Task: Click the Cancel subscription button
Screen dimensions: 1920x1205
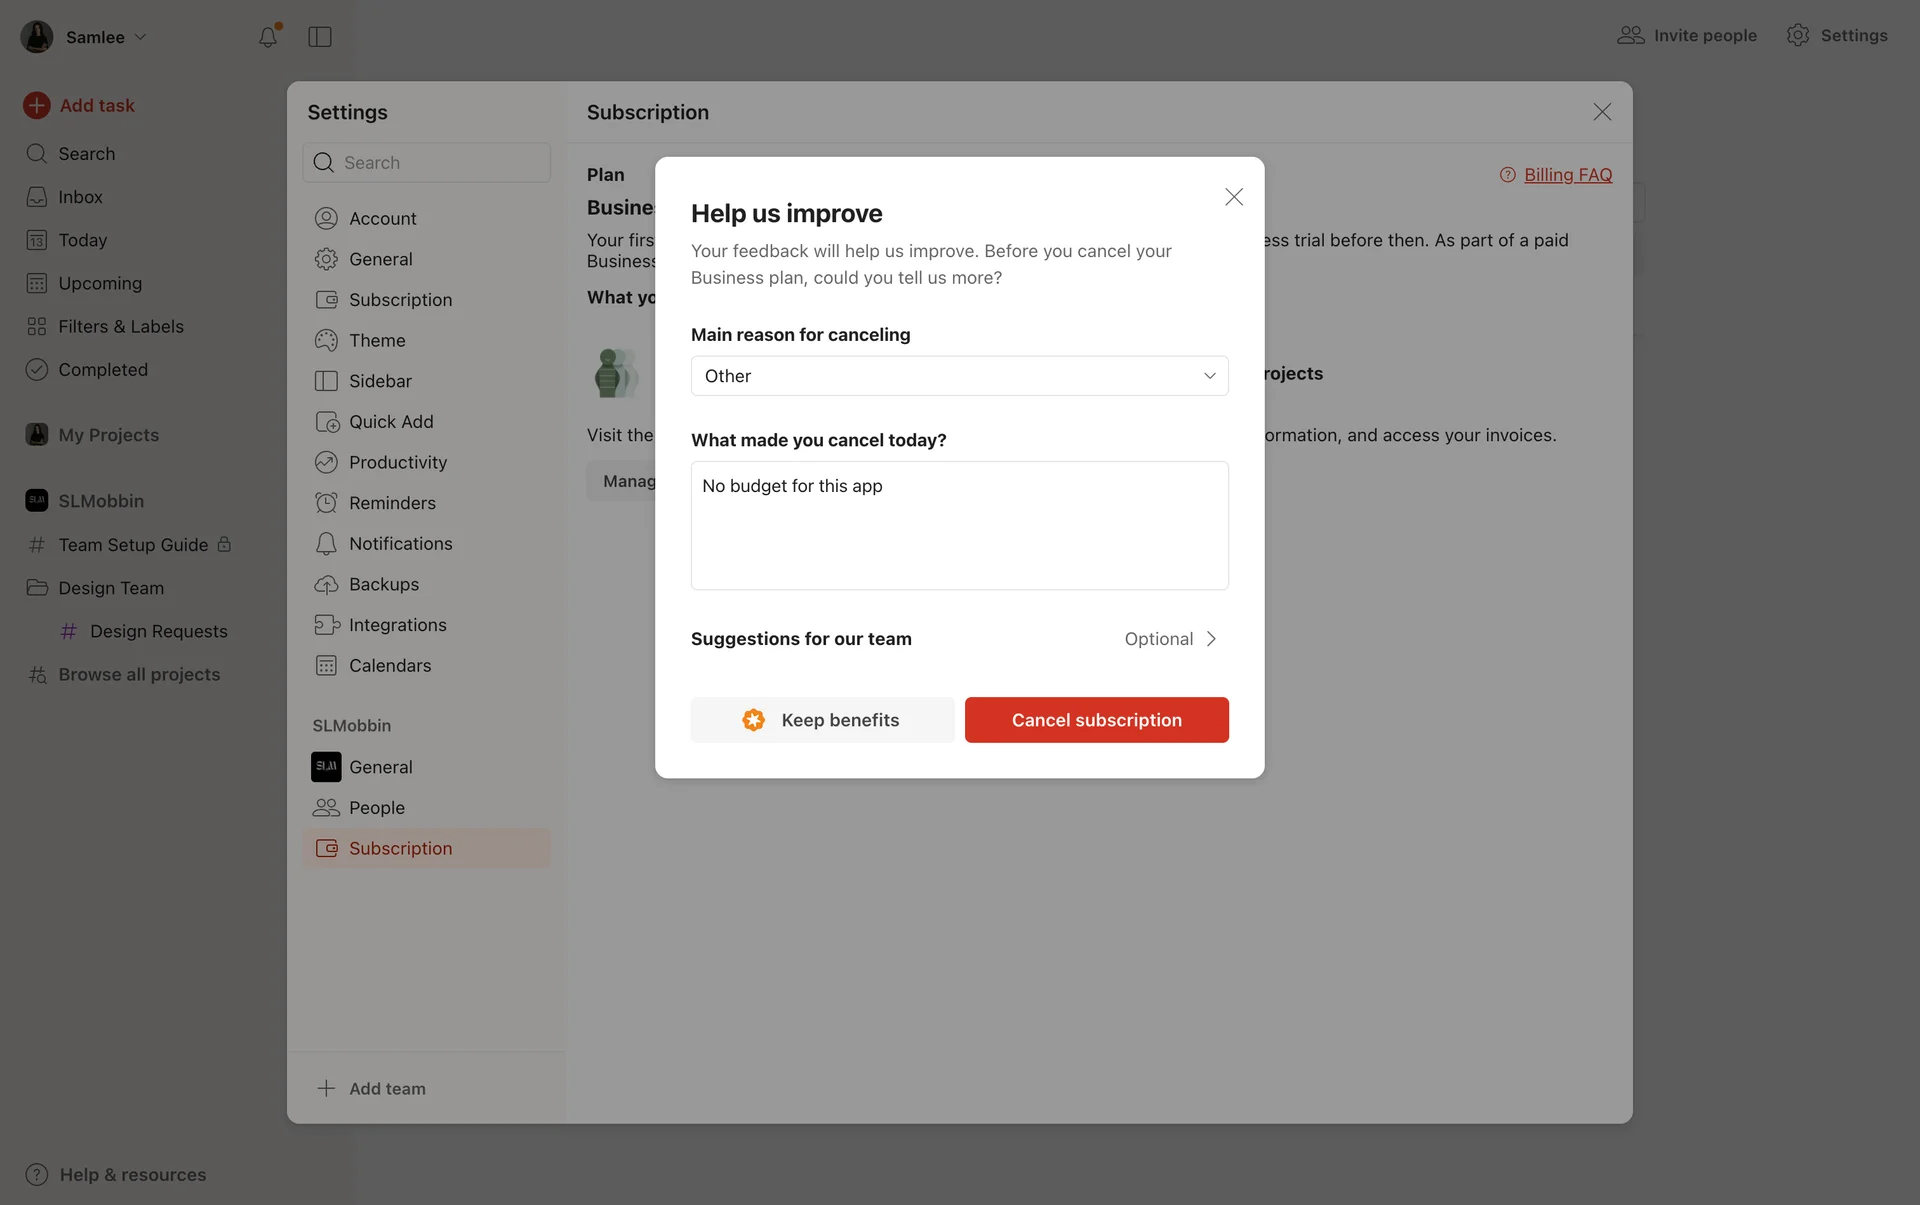Action: pyautogui.click(x=1096, y=720)
